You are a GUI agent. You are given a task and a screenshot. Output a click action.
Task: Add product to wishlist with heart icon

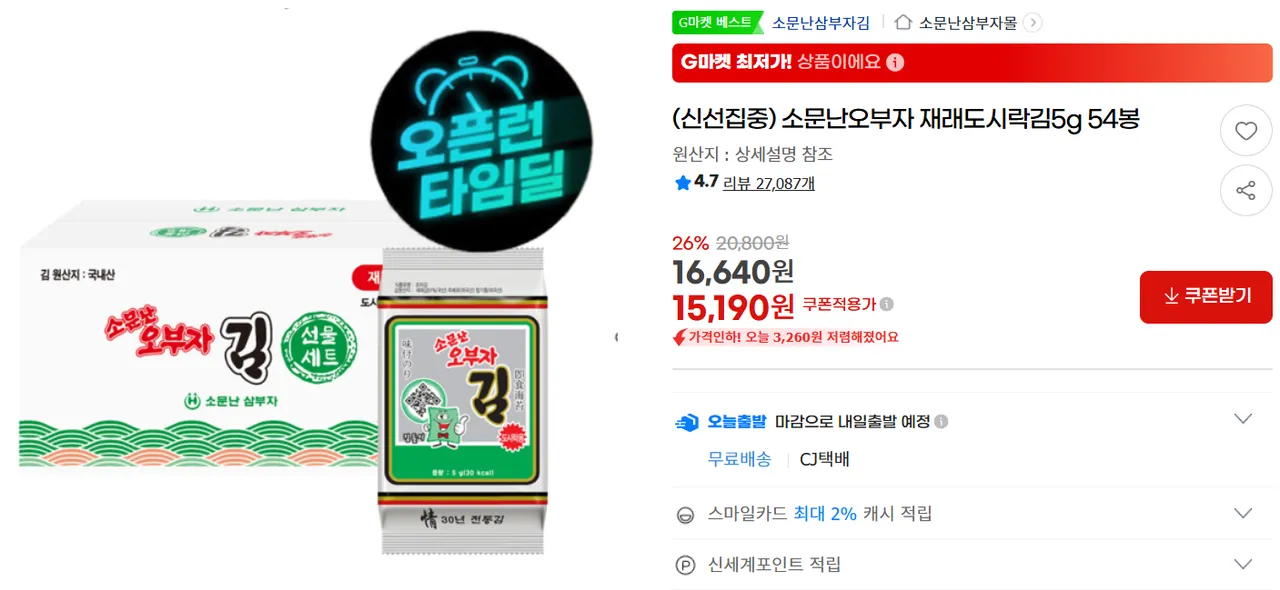pos(1245,131)
